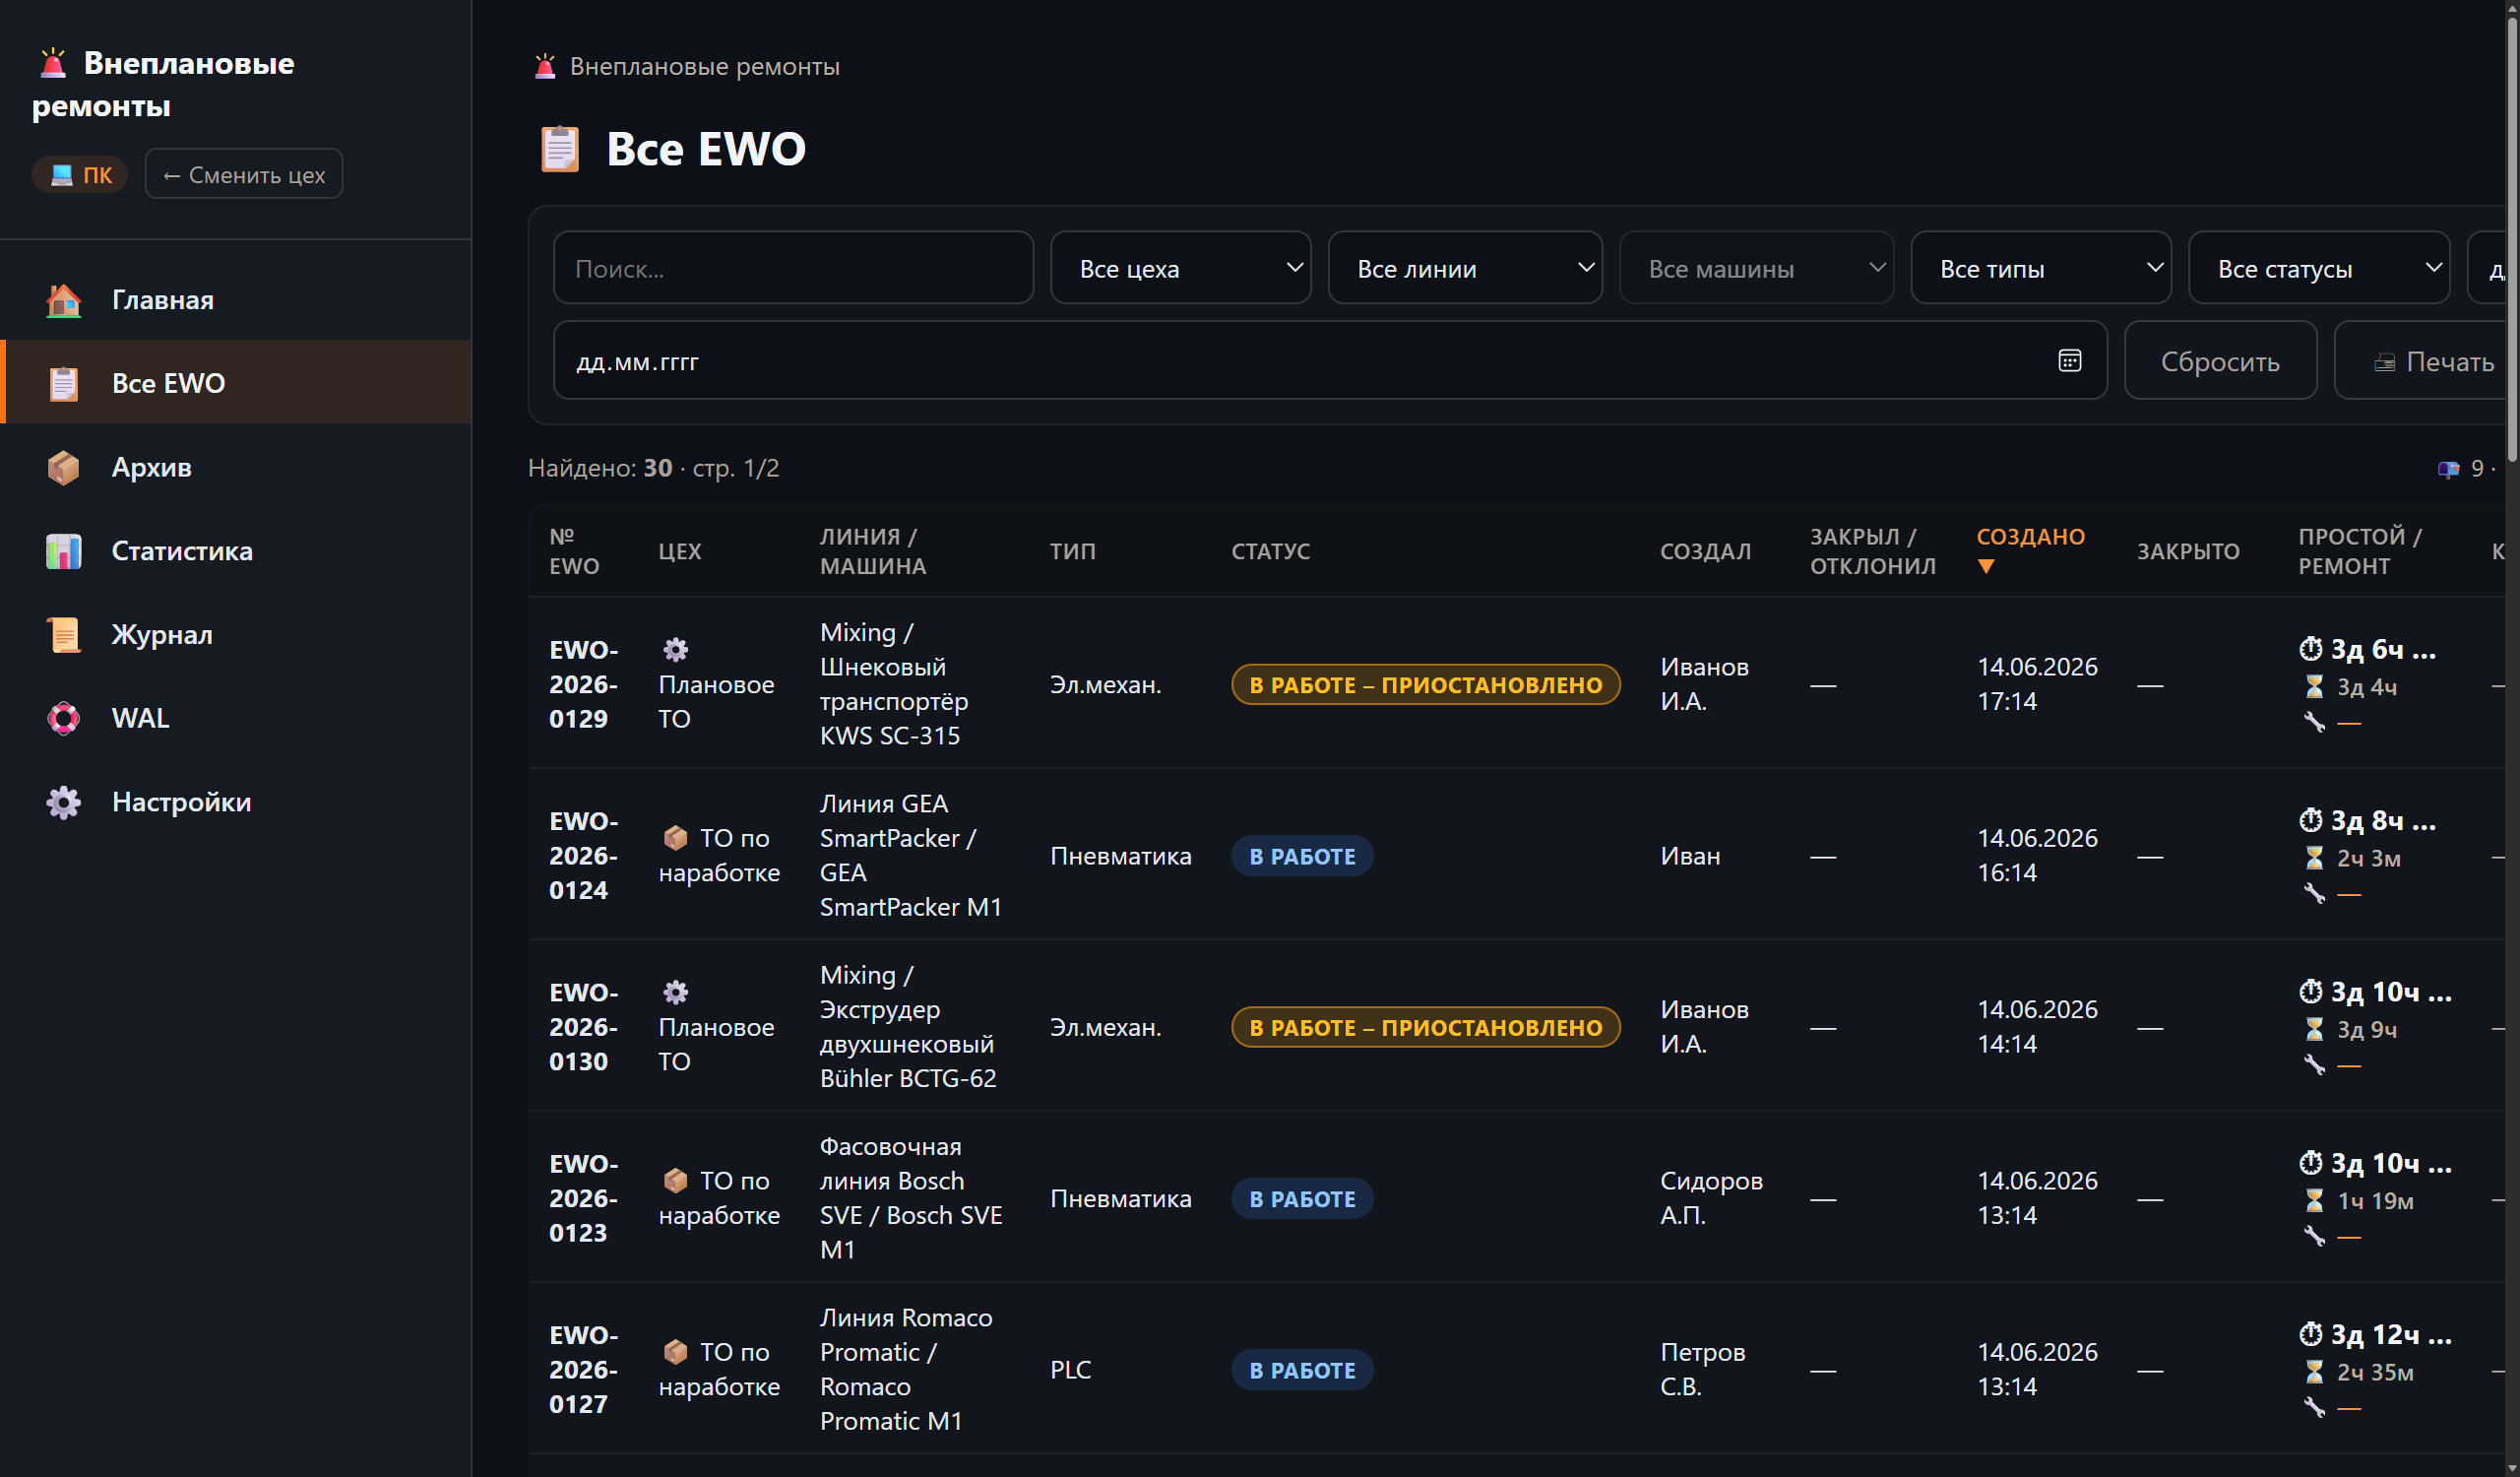
Task: Click the stopwatch icon in row EWO-2026-0124
Action: point(2311,821)
